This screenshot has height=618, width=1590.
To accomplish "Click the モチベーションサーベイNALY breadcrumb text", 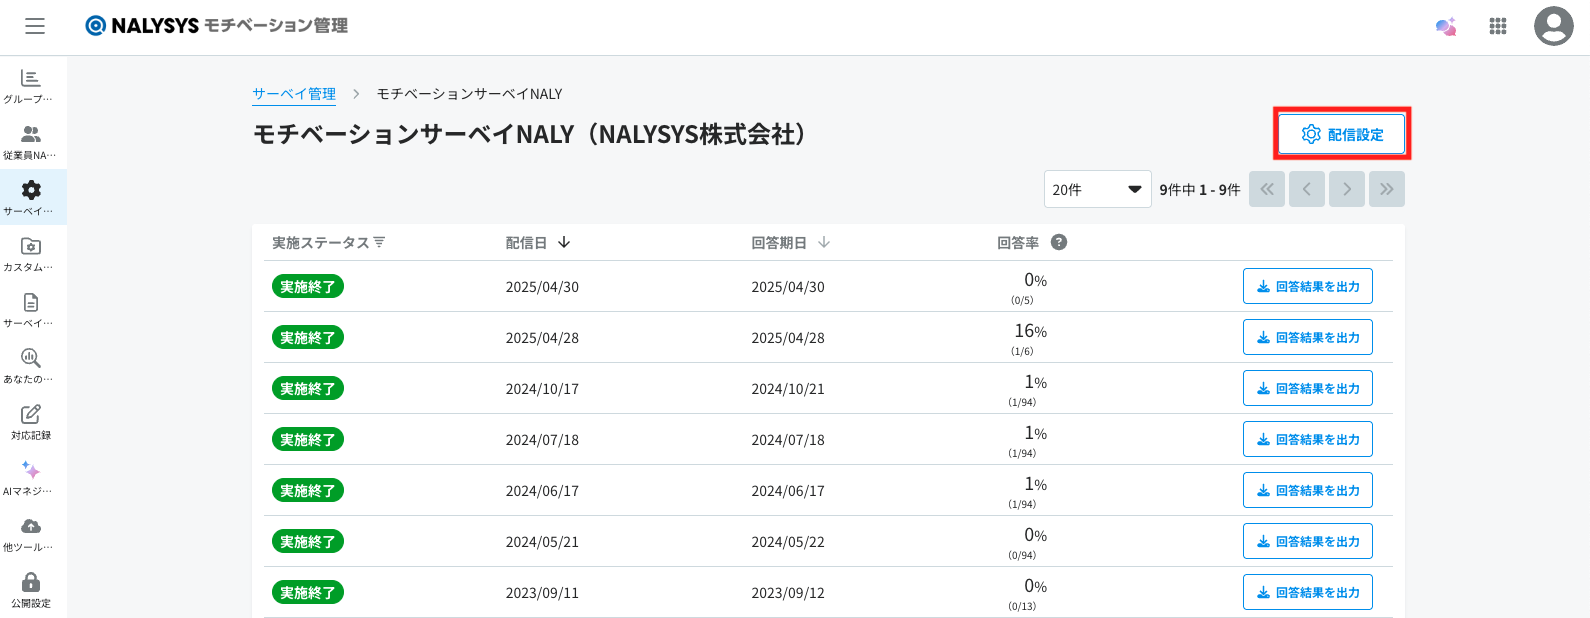I will (469, 94).
